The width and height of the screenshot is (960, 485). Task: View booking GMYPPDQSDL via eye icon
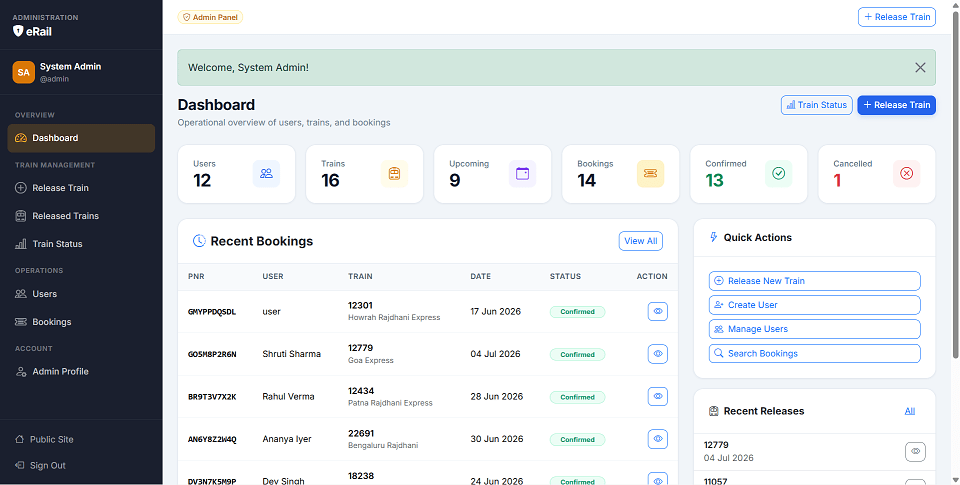pos(658,311)
